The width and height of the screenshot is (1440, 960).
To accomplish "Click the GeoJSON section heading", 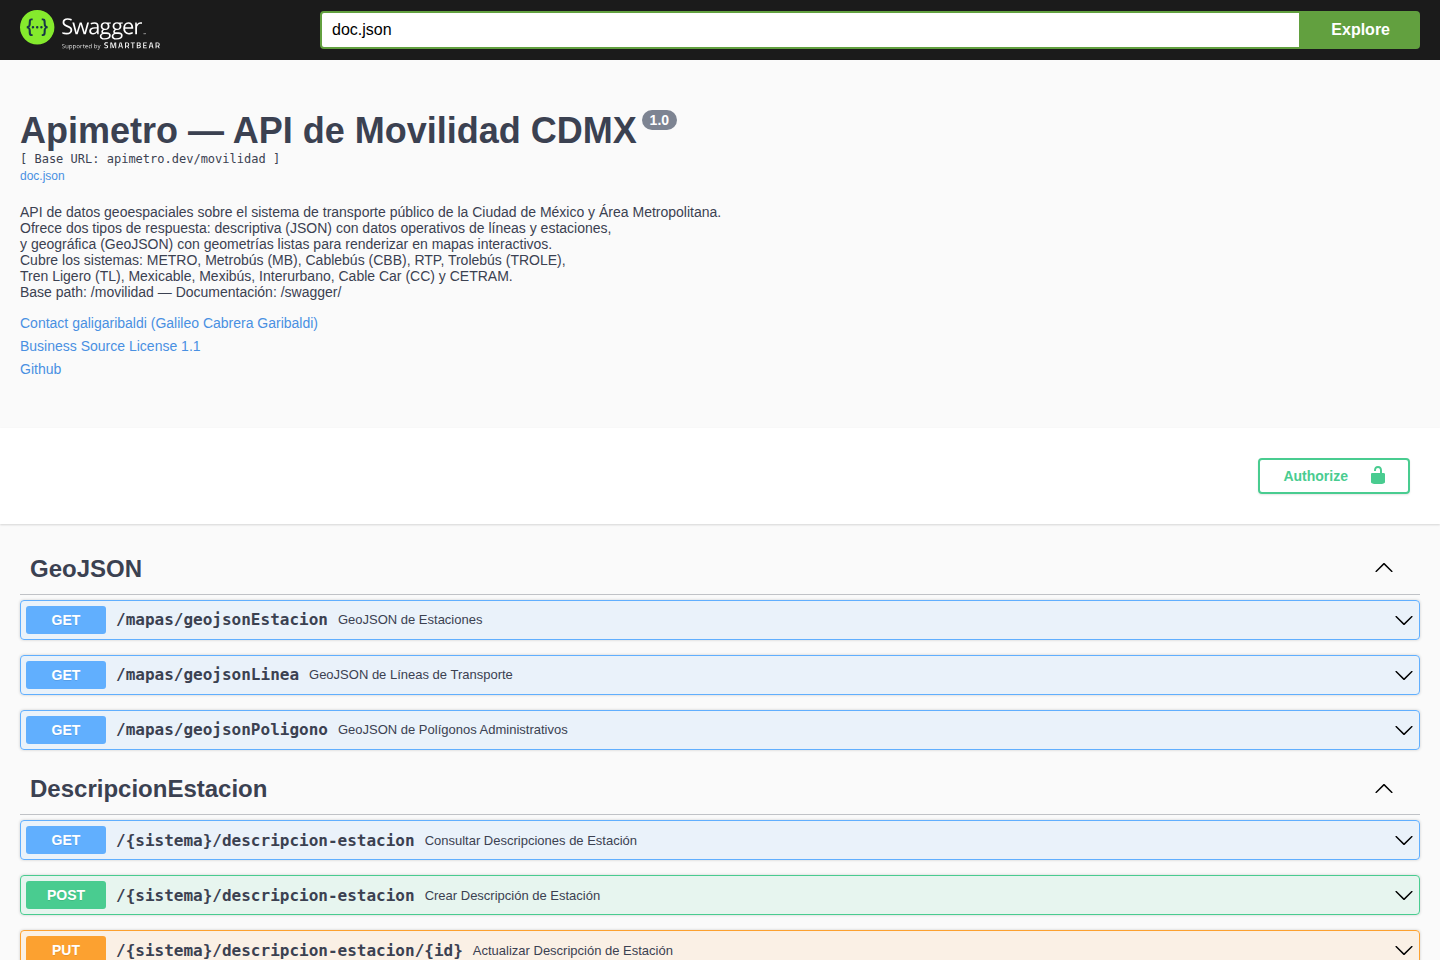I will [86, 569].
